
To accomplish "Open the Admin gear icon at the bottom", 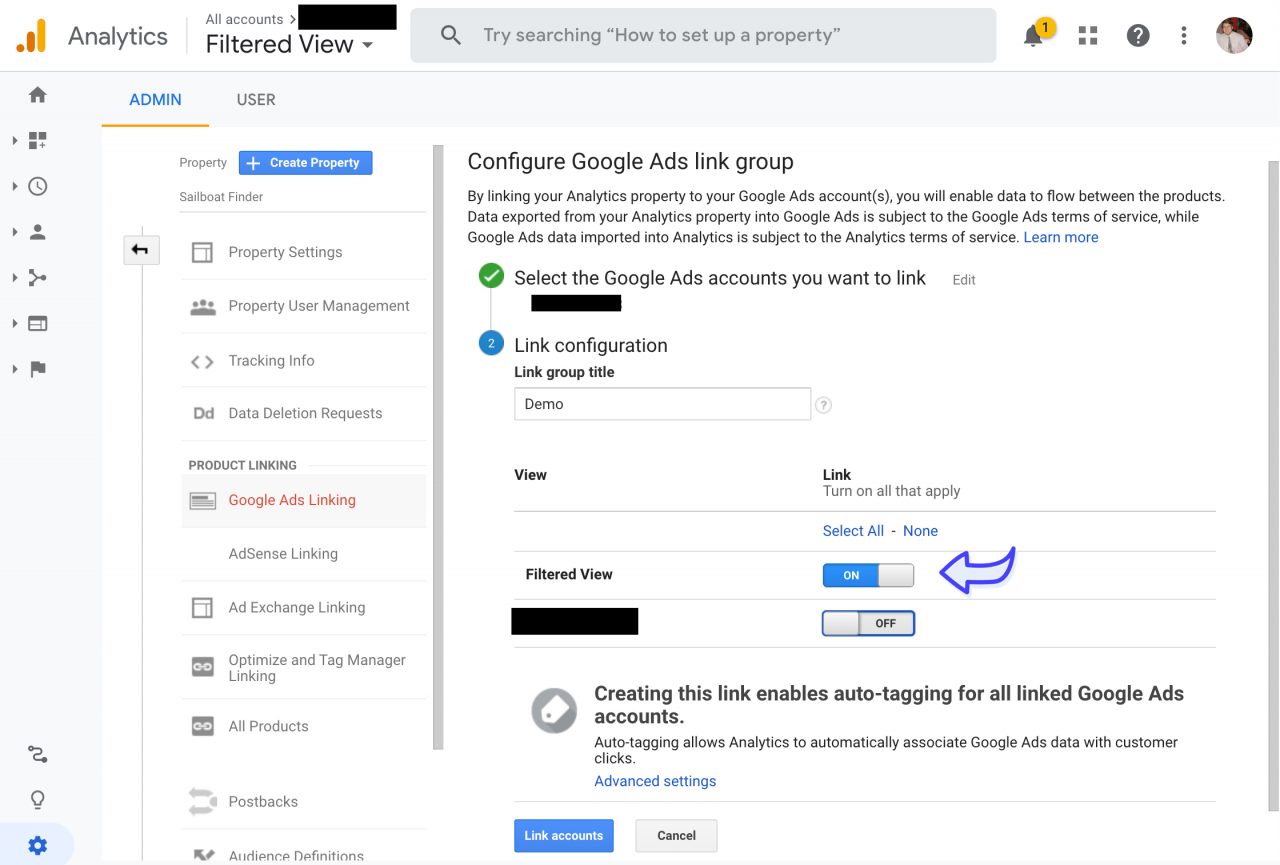I will pos(37,844).
